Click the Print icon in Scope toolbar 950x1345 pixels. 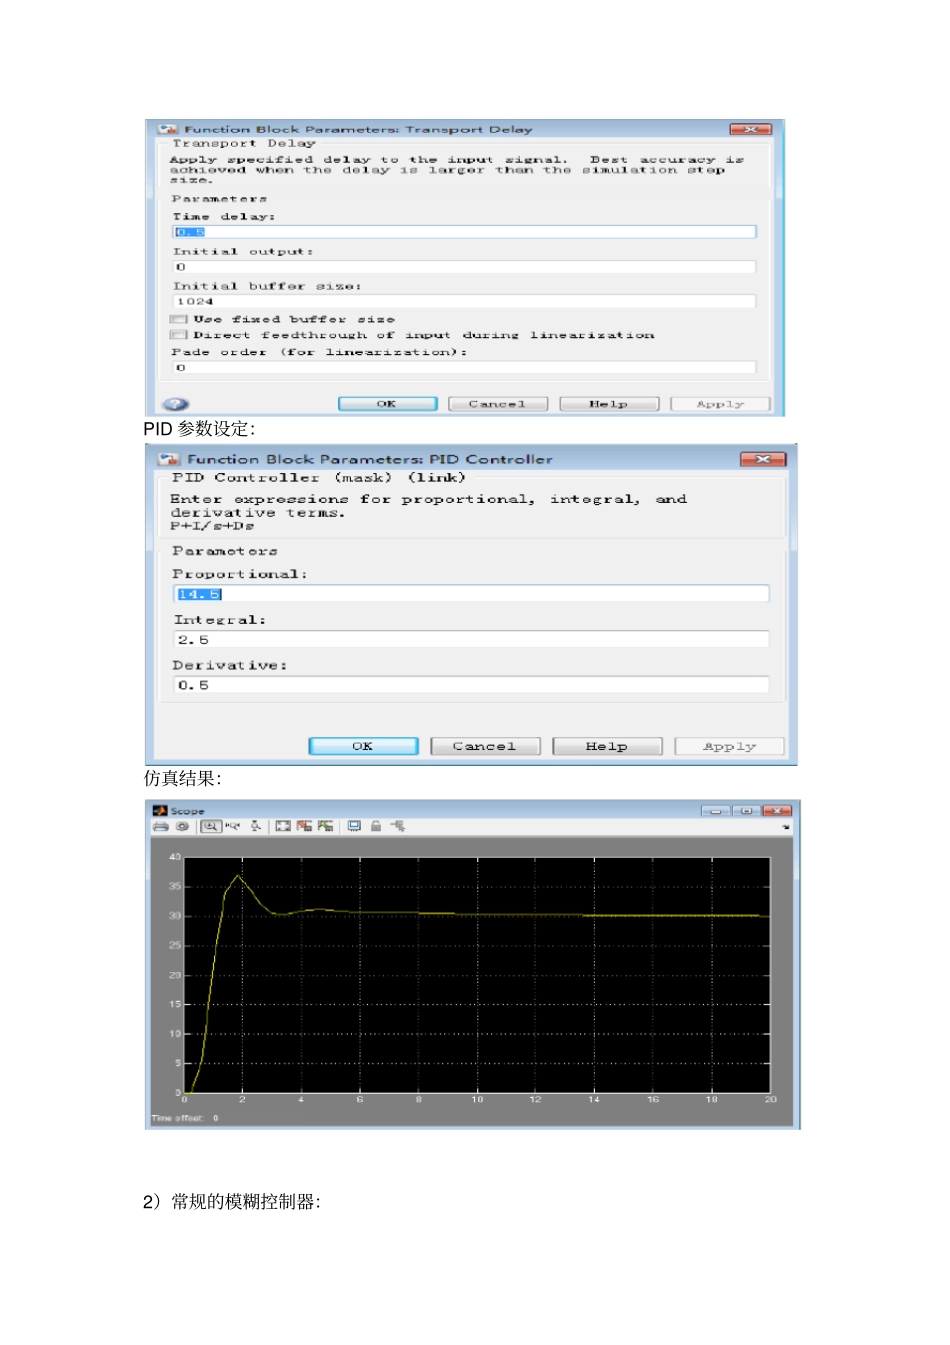click(x=160, y=826)
